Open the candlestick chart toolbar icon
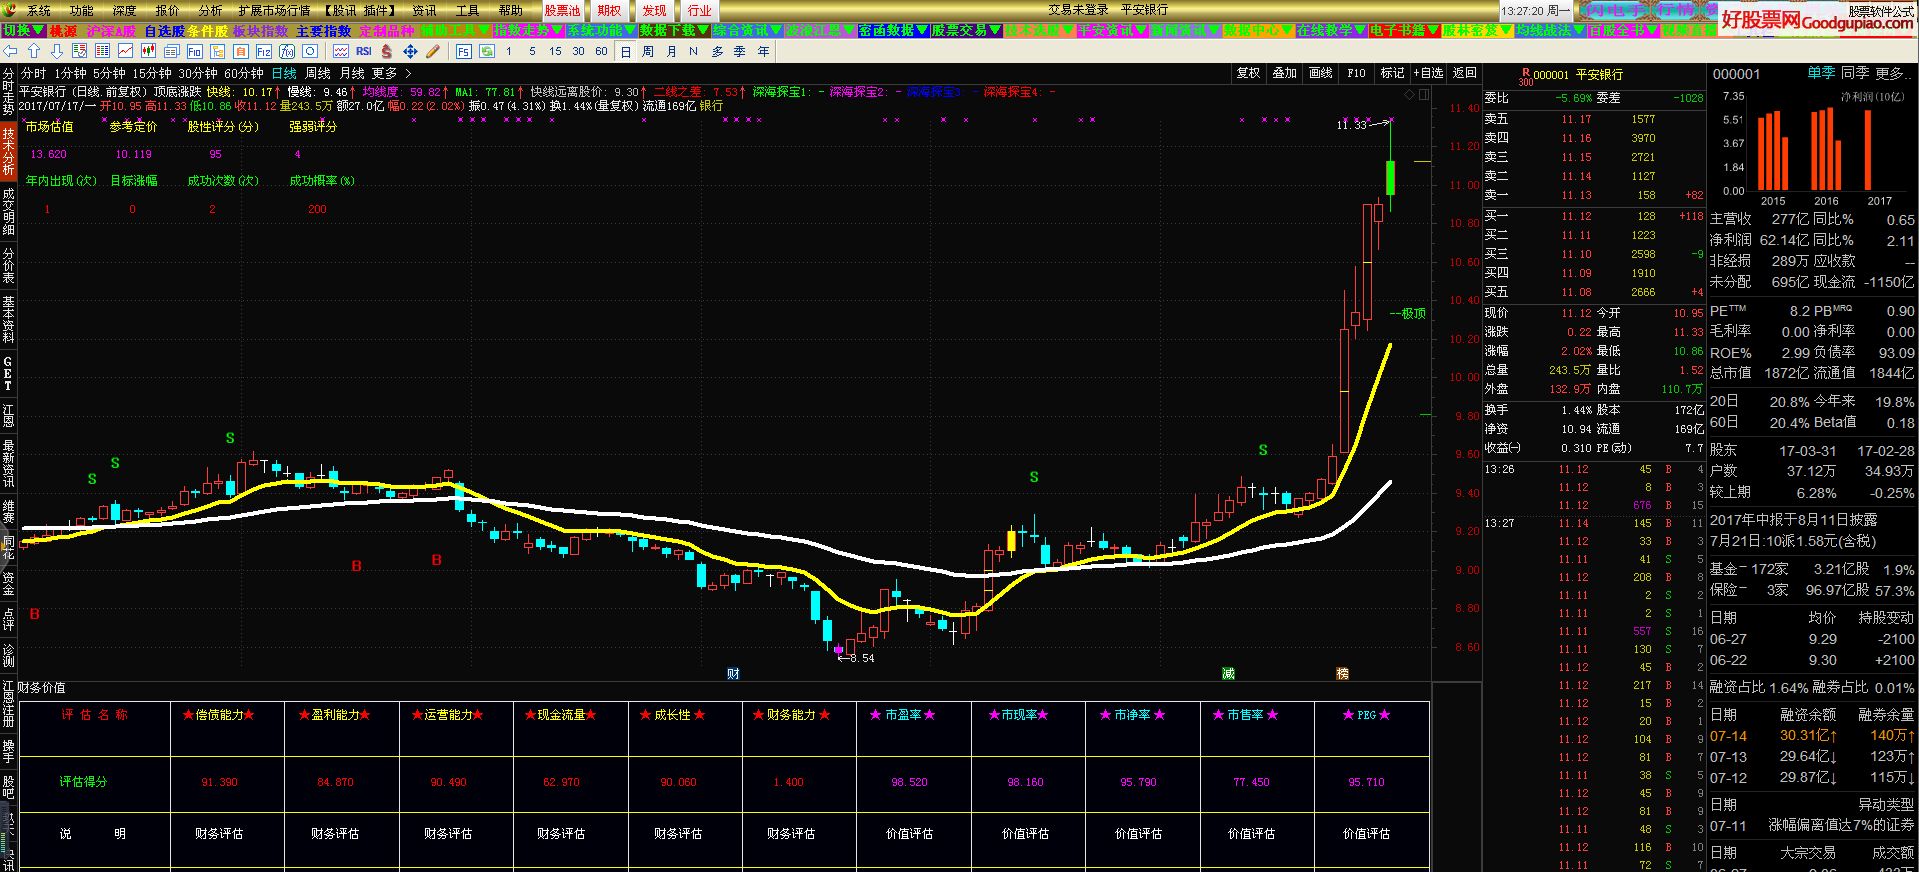Viewport: 1919px width, 872px height. [x=148, y=51]
